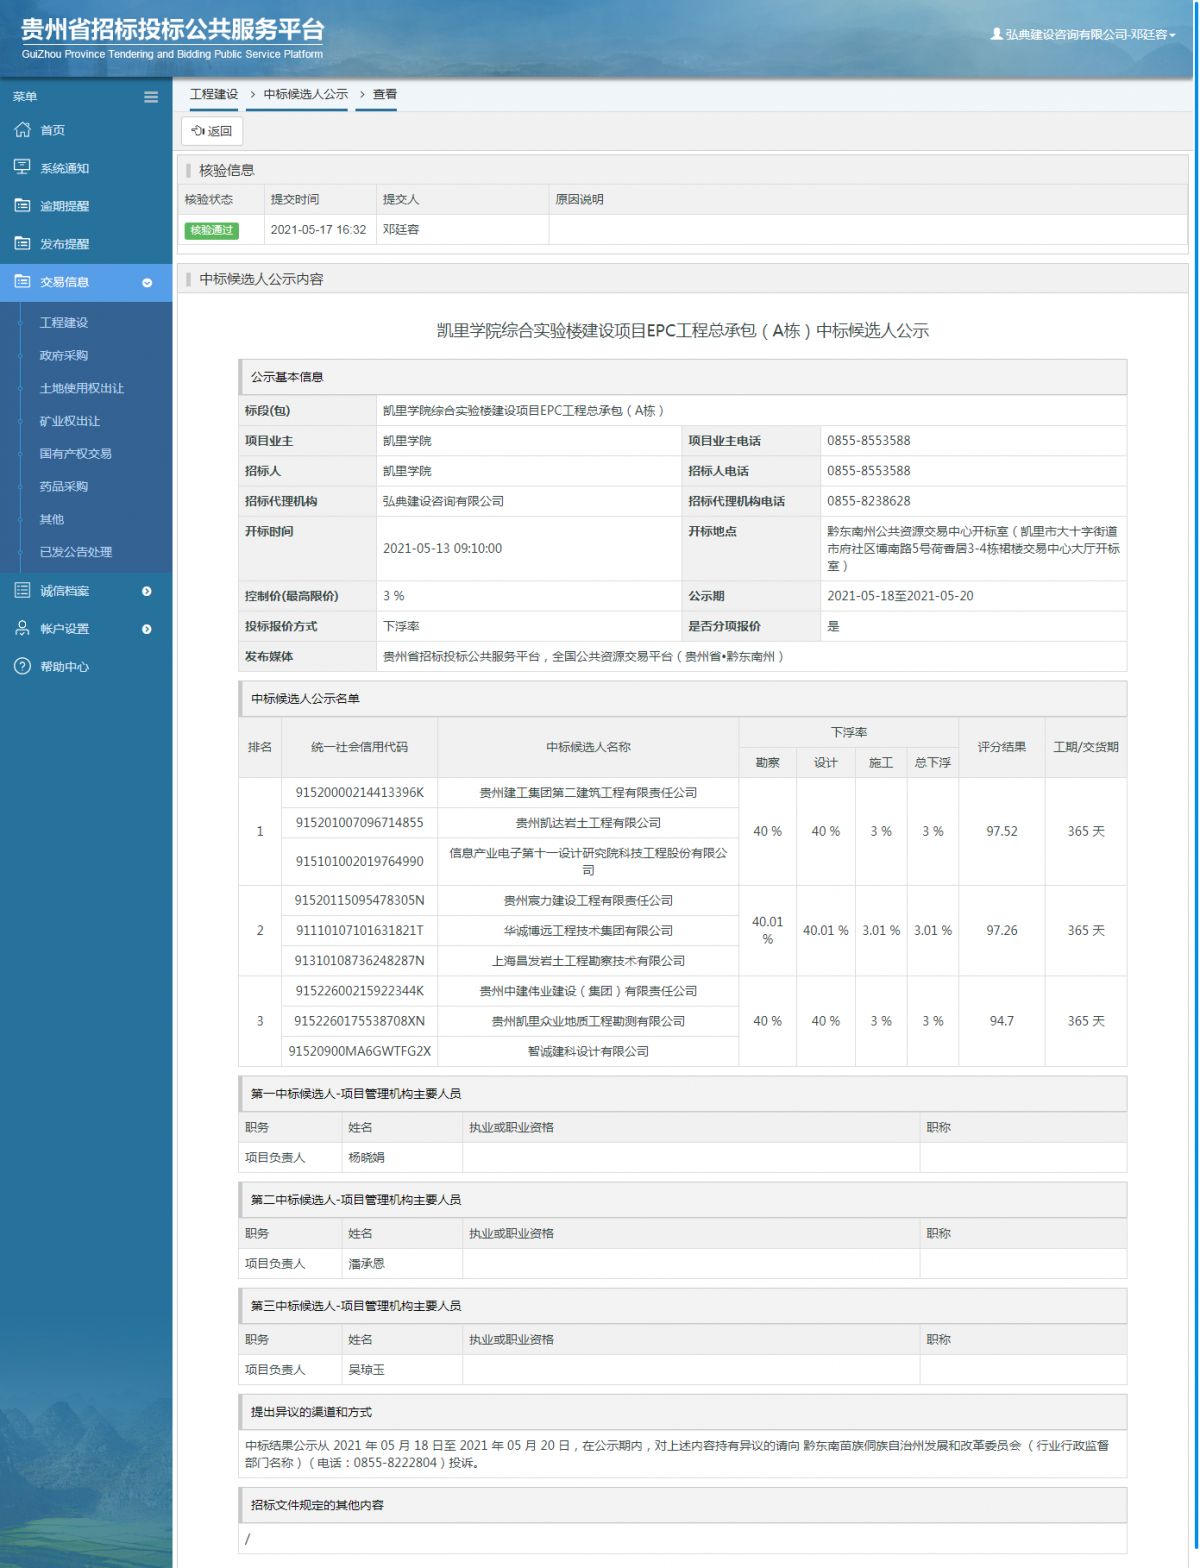Viewport: 1200px width, 1568px height.
Task: Click 贵州凯达岩土工程有限公司 cell
Action: (588, 823)
